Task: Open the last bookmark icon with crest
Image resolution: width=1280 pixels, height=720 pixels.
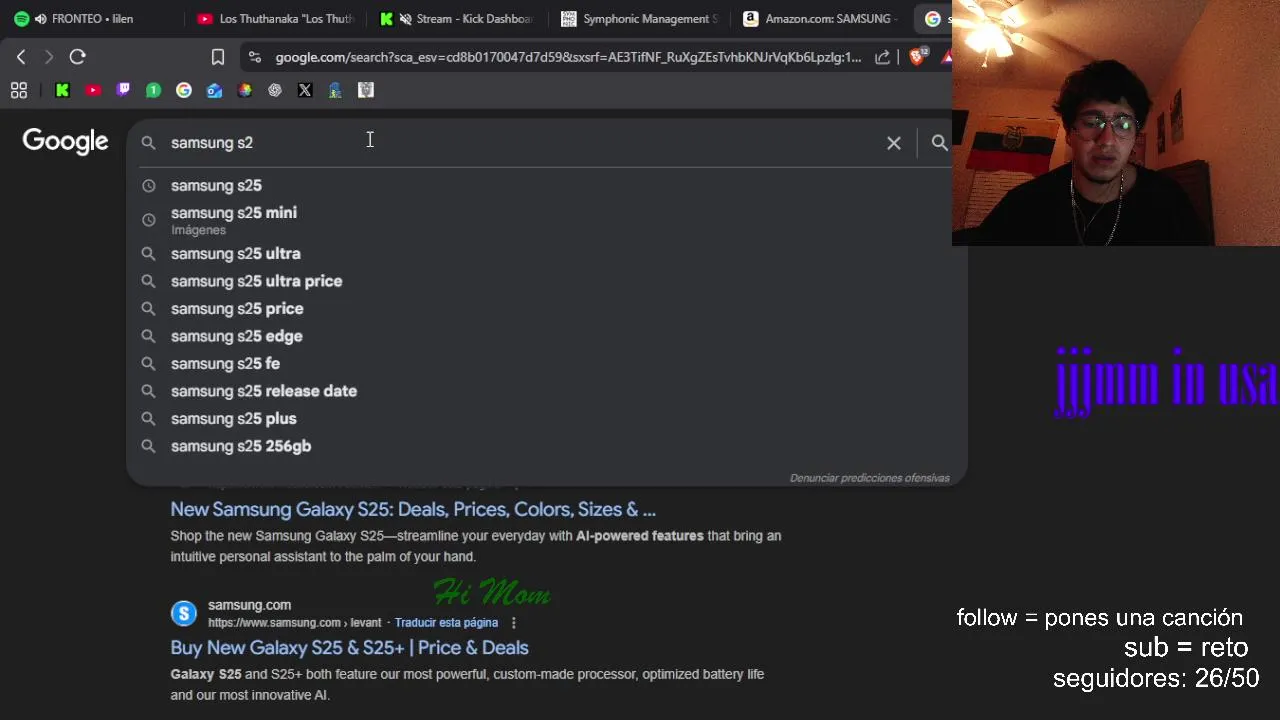Action: [x=366, y=90]
